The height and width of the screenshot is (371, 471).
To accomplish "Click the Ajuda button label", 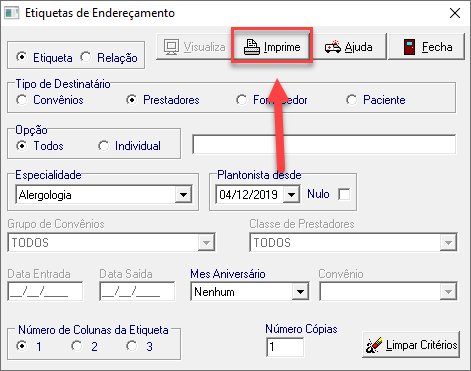I will pos(358,47).
